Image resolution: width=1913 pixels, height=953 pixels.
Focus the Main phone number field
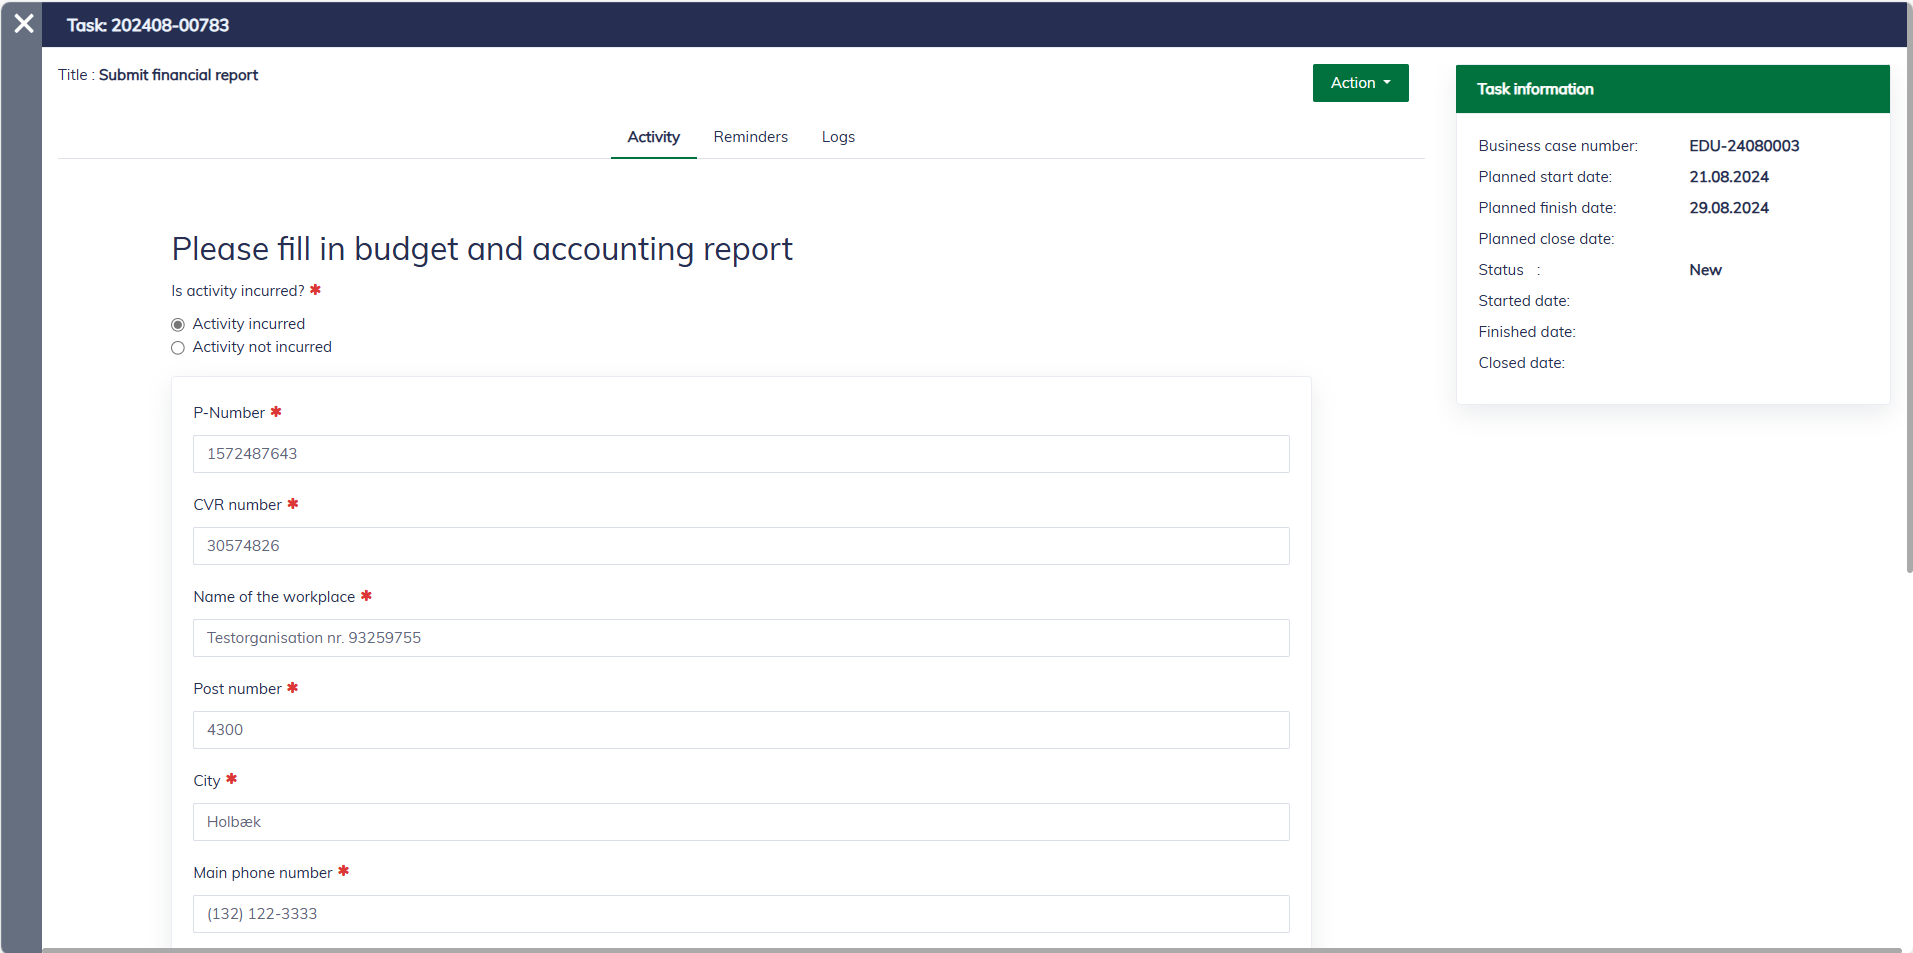pos(740,914)
